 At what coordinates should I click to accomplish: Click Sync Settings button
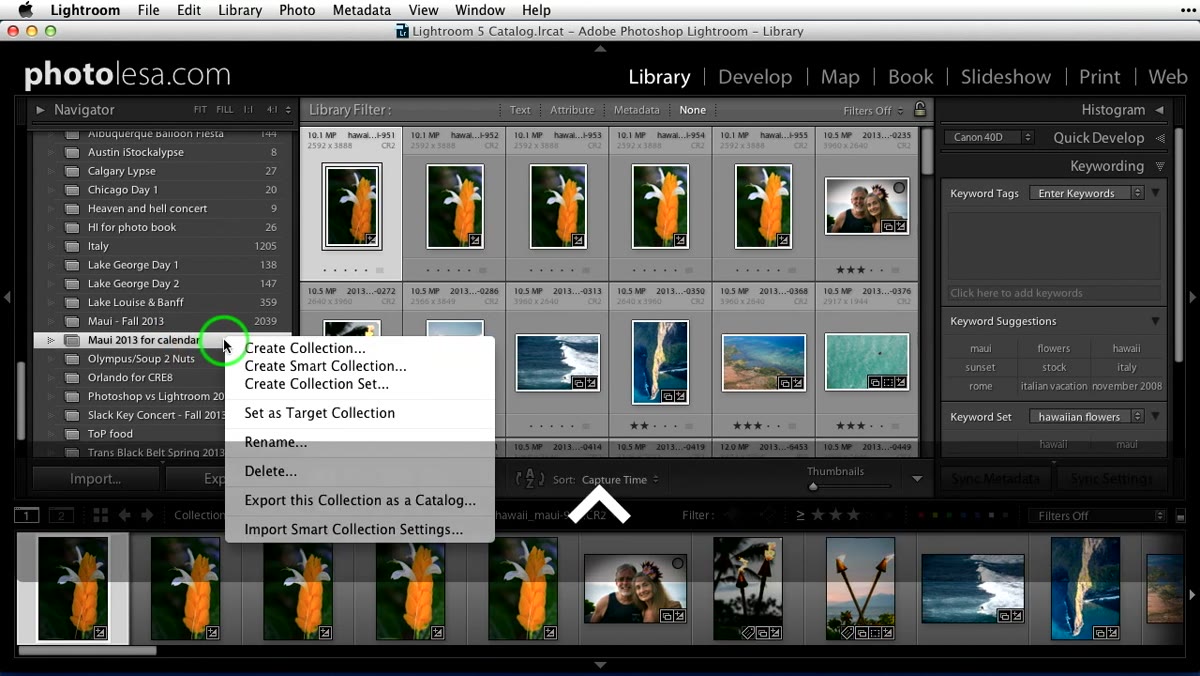pyautogui.click(x=1111, y=479)
